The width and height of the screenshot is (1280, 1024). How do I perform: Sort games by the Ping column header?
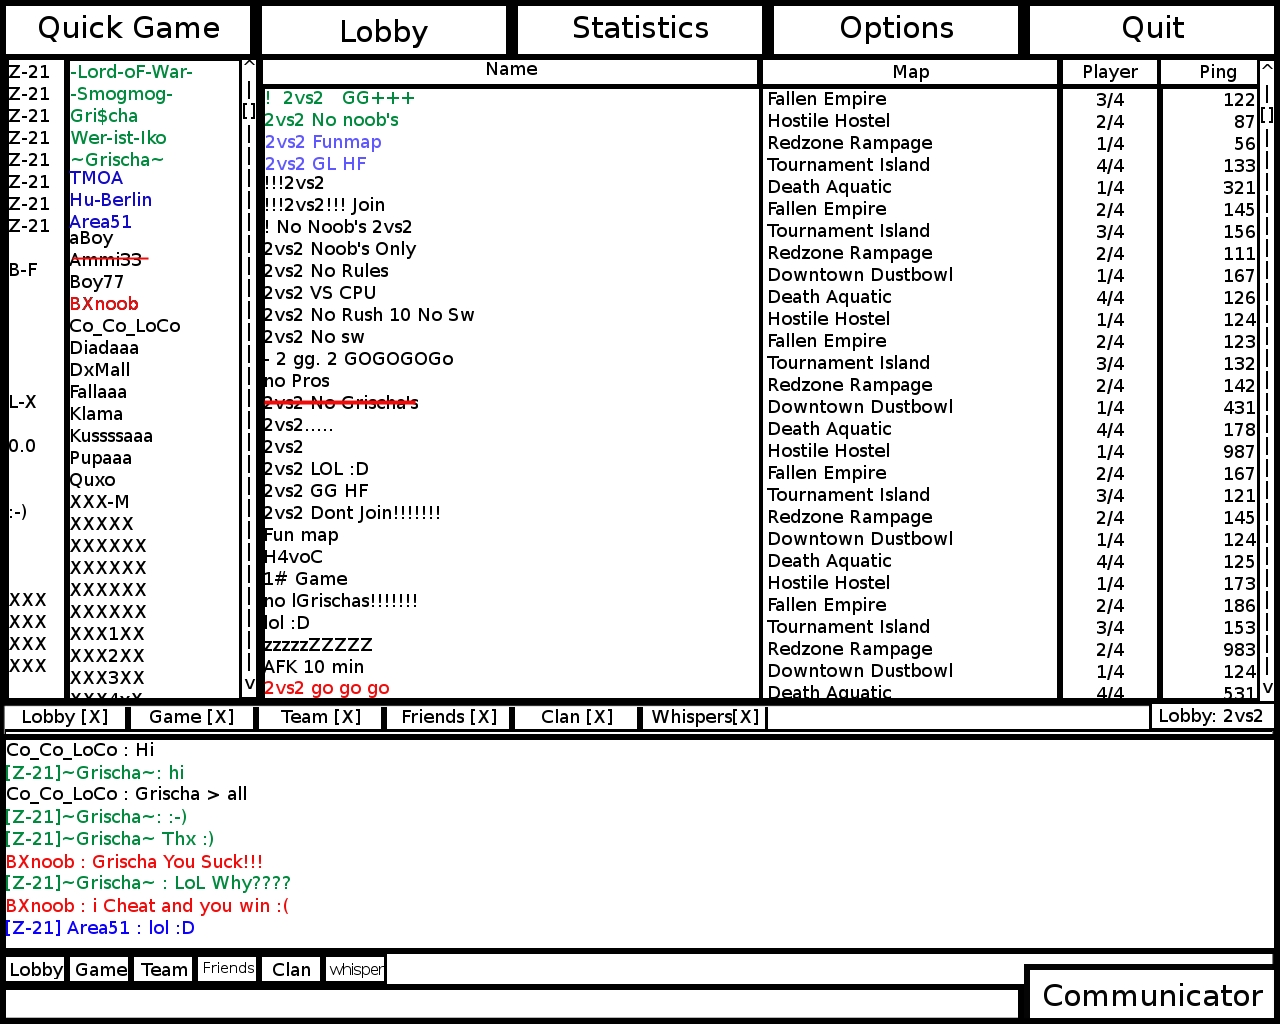tap(1217, 72)
